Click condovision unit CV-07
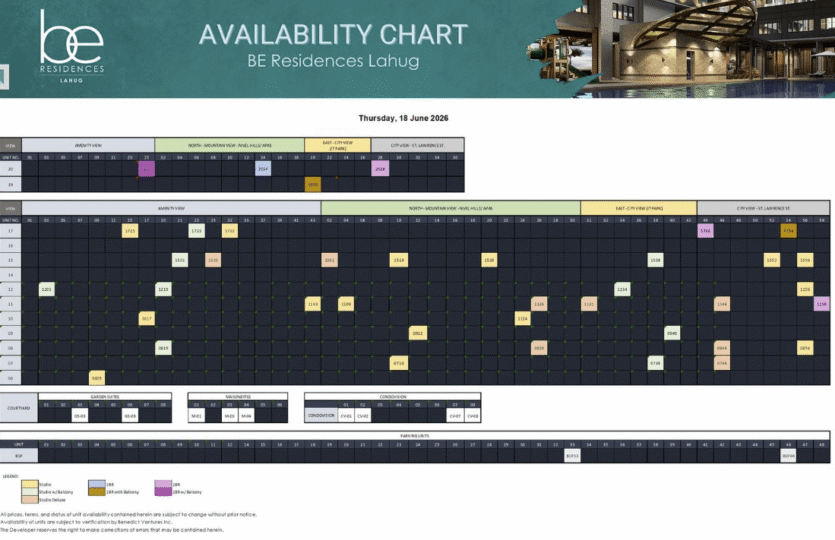The height and width of the screenshot is (540, 835). [455, 415]
